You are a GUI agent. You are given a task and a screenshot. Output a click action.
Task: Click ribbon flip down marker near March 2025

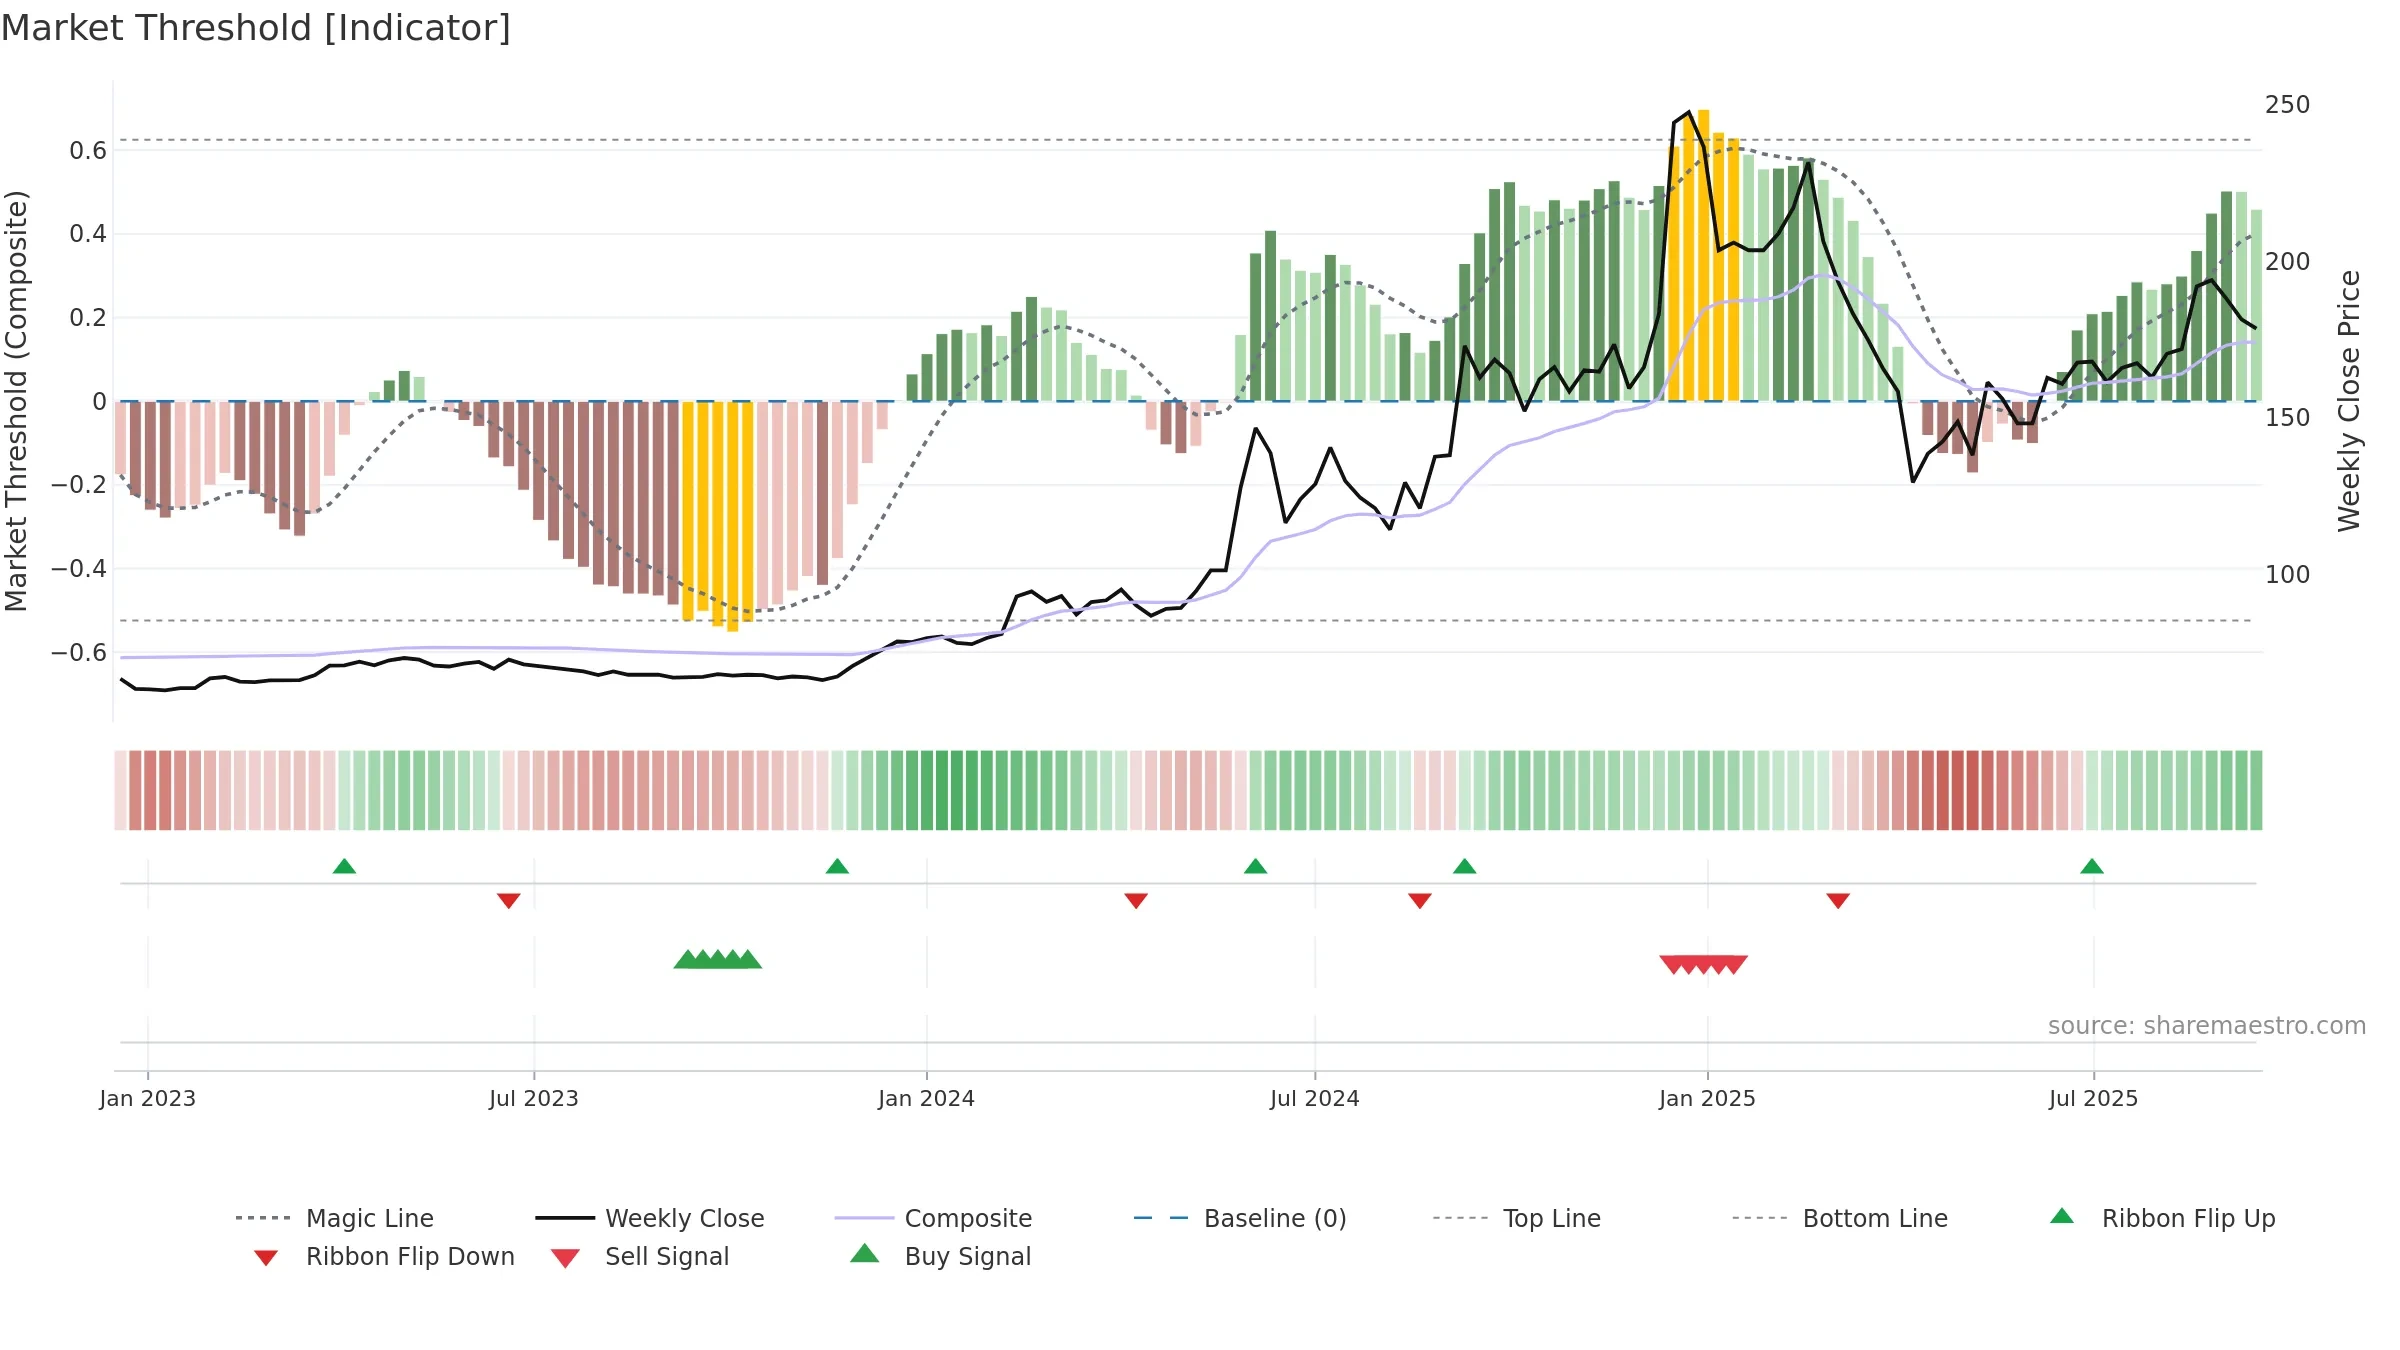[1838, 901]
